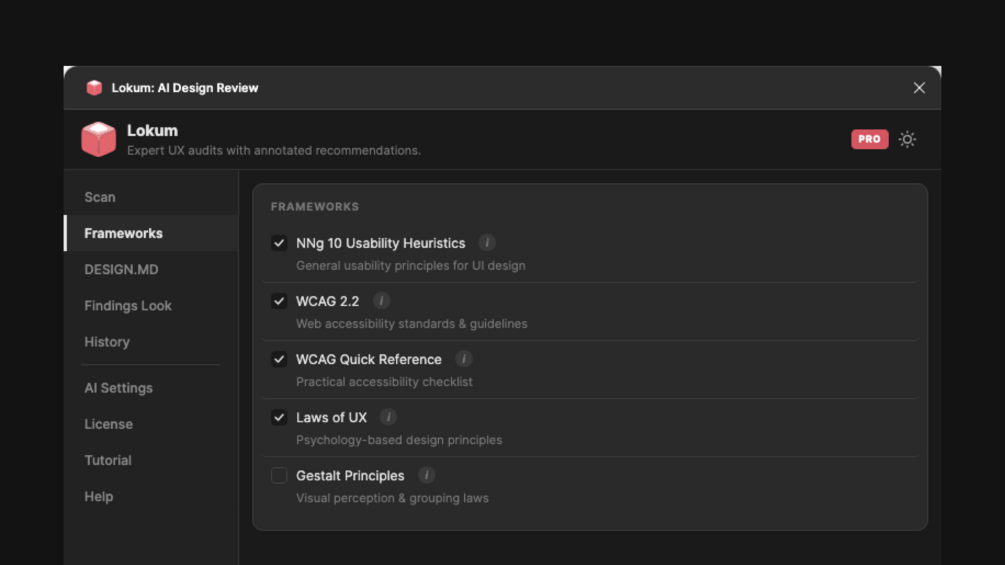Show info for WCAG 2.2 framework
Image resolution: width=1005 pixels, height=565 pixels.
coord(381,301)
